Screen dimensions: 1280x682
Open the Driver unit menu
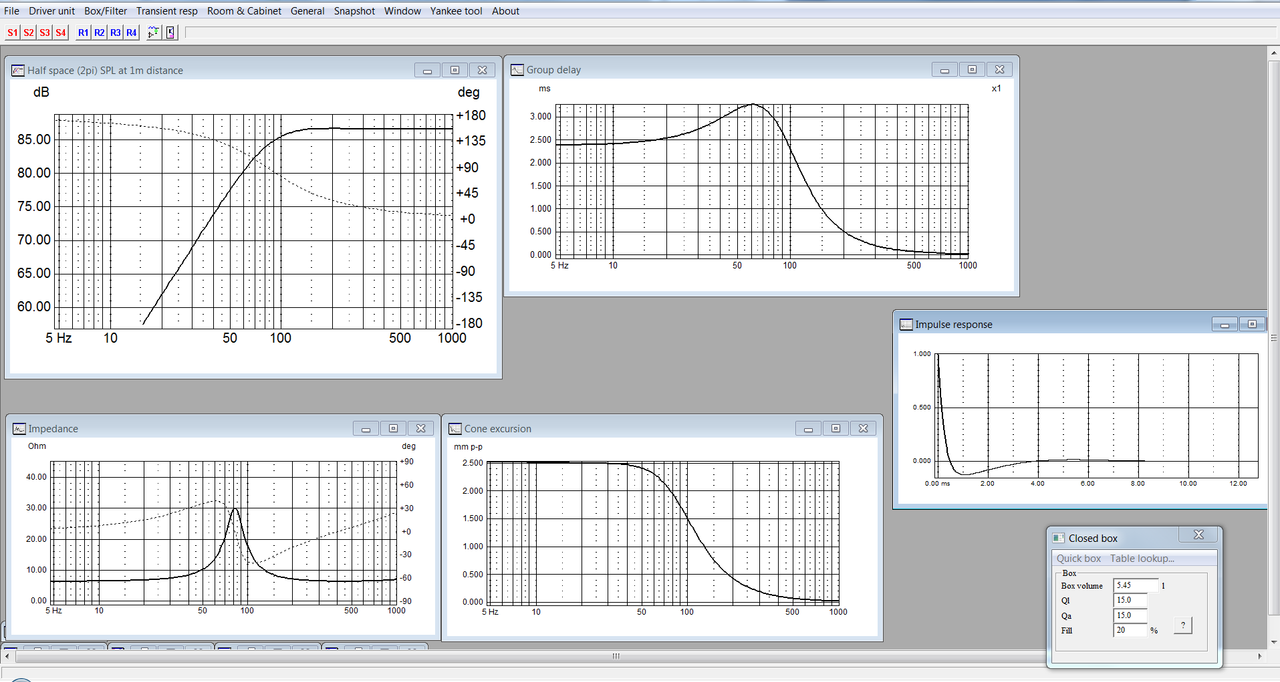click(x=52, y=11)
